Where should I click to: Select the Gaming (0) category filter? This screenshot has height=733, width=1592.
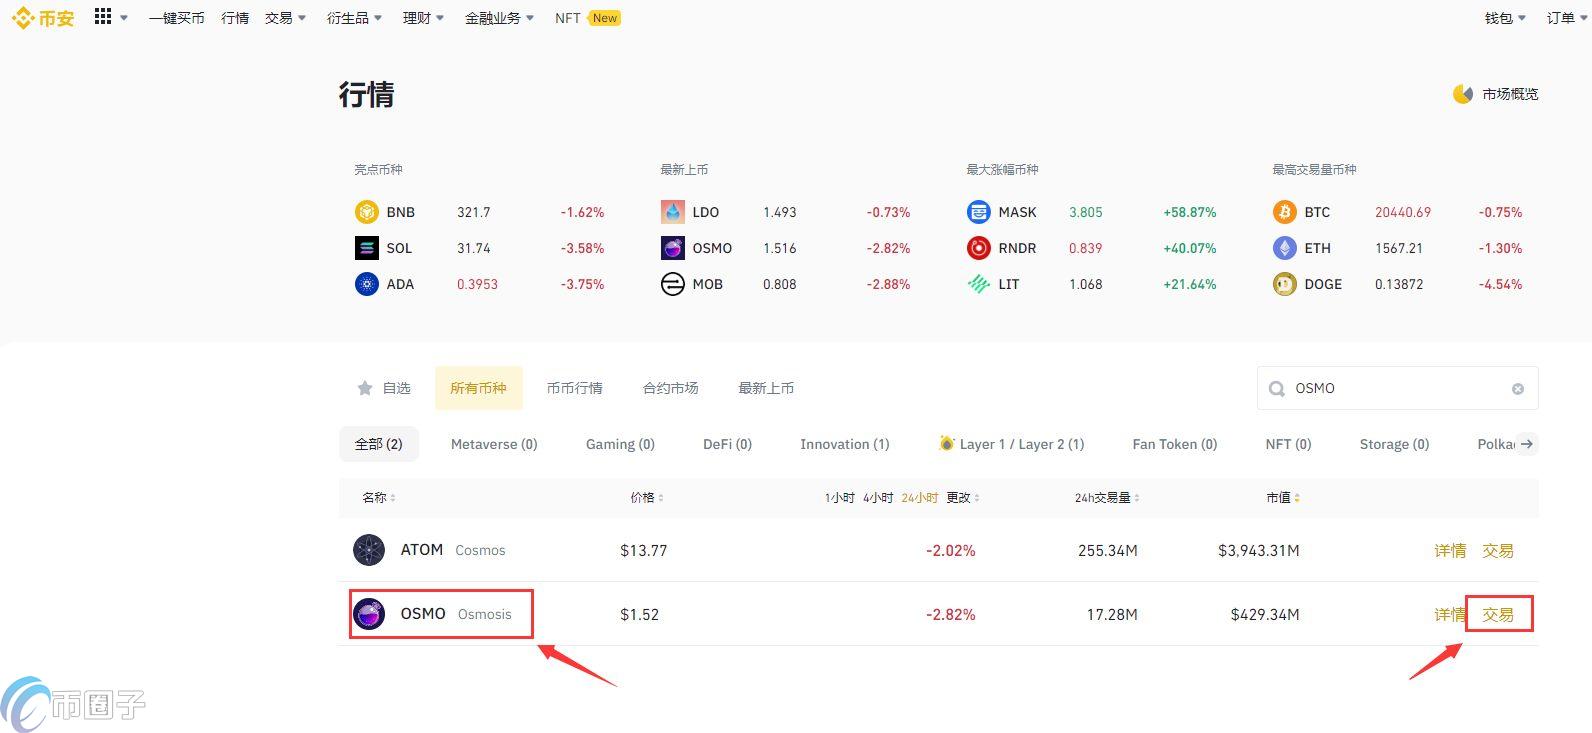[620, 444]
